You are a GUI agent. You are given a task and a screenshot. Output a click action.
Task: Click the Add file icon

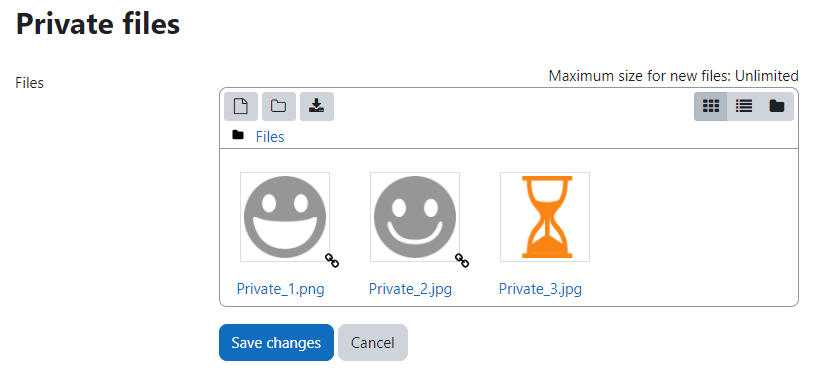pos(241,106)
